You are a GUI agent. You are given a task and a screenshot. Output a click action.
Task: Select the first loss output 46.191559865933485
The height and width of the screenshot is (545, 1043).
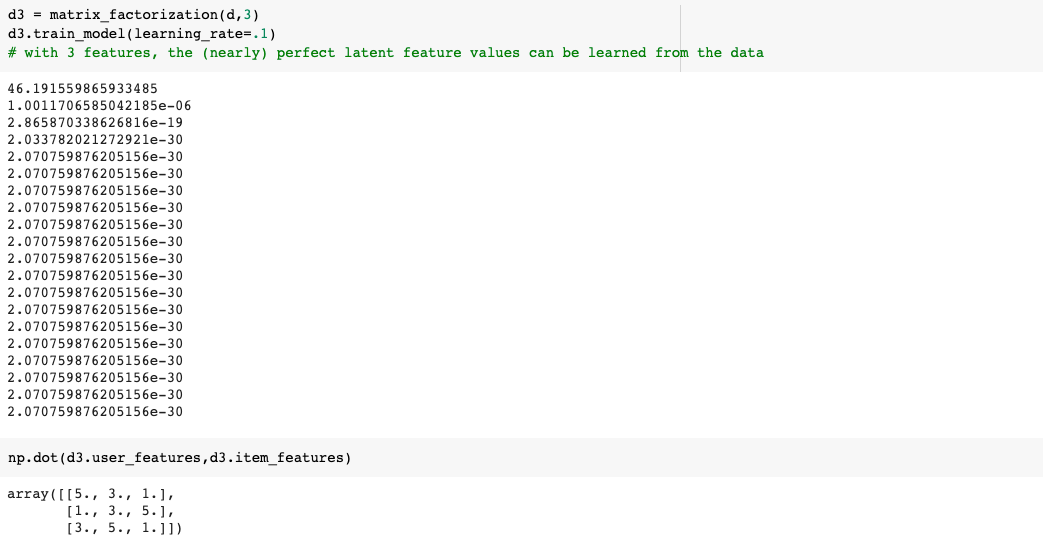[82, 88]
